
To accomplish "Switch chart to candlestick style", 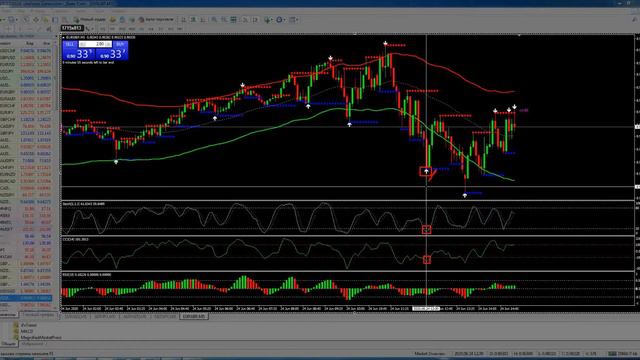I will point(193,20).
